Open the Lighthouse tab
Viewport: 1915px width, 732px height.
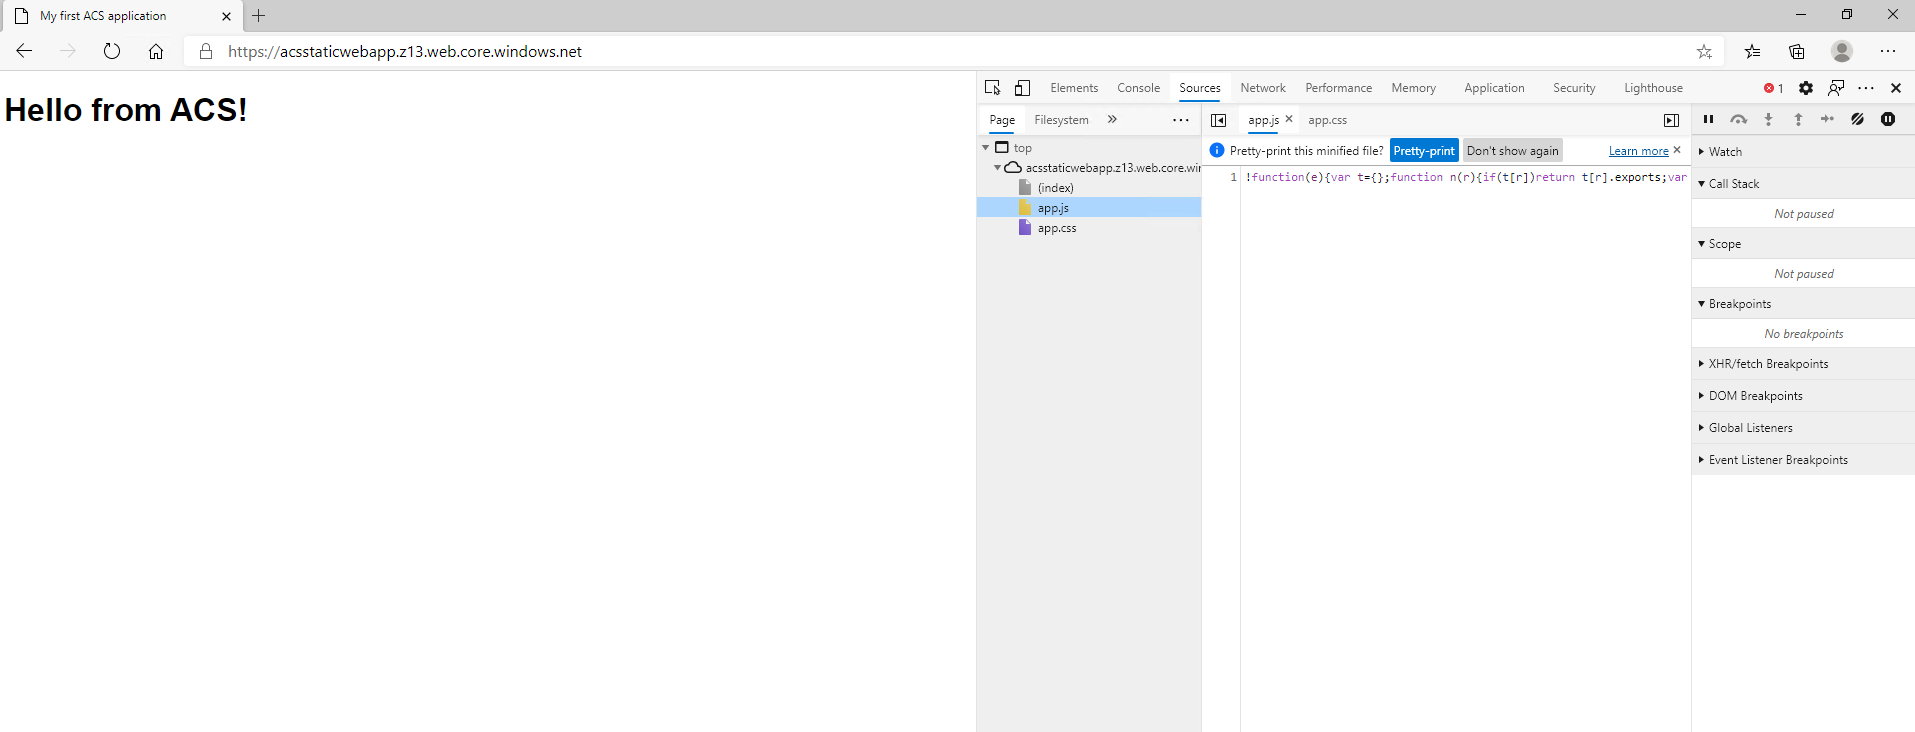coord(1653,88)
